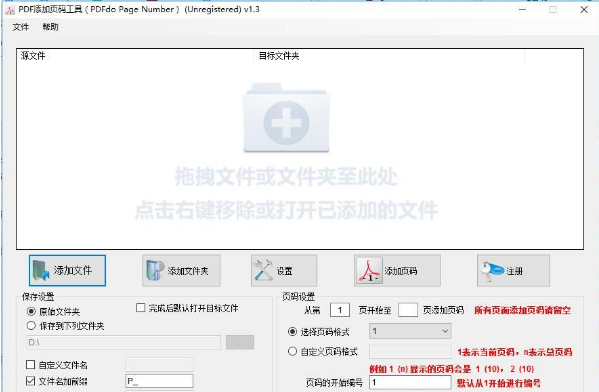Click the folder plus icon in drop area
This screenshot has width=599, height=392.
click(286, 118)
